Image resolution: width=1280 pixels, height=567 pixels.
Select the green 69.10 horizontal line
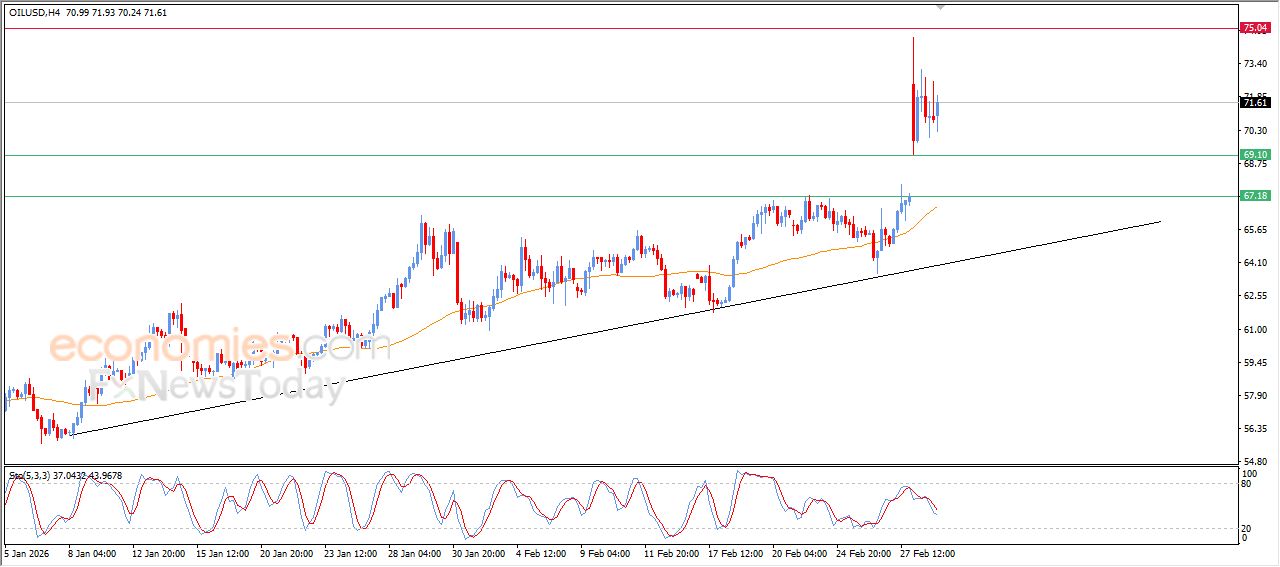point(500,155)
